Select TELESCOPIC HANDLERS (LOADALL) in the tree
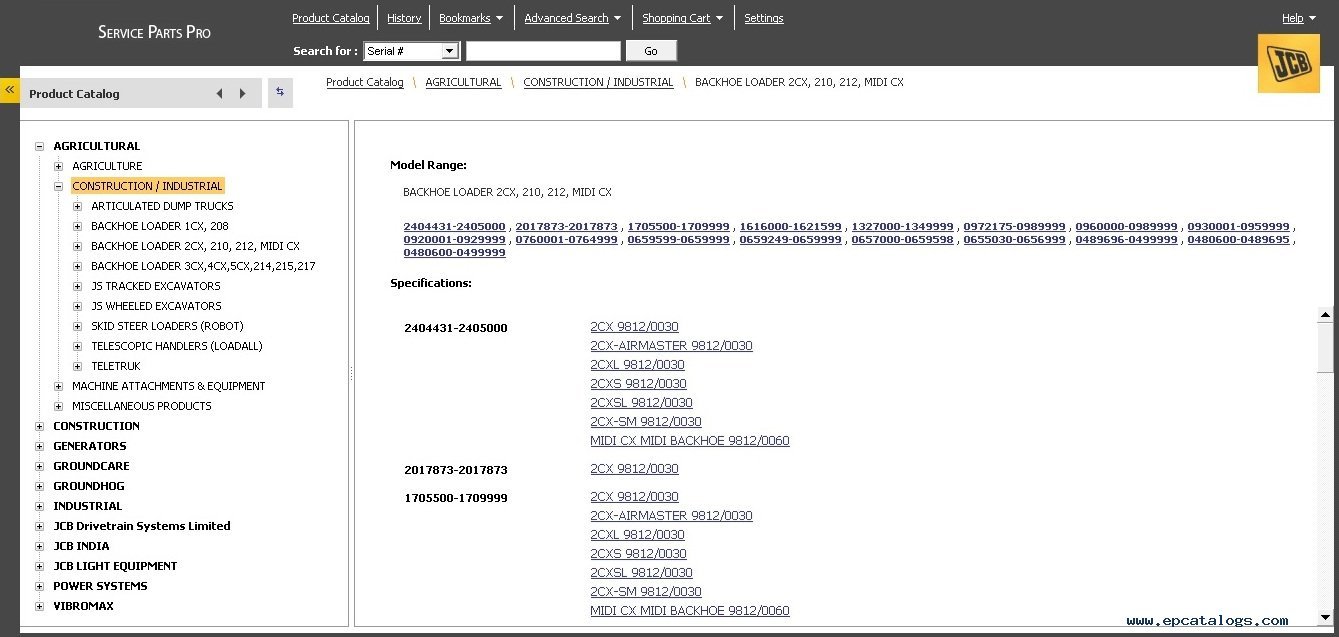Image resolution: width=1339 pixels, height=637 pixels. pos(176,346)
